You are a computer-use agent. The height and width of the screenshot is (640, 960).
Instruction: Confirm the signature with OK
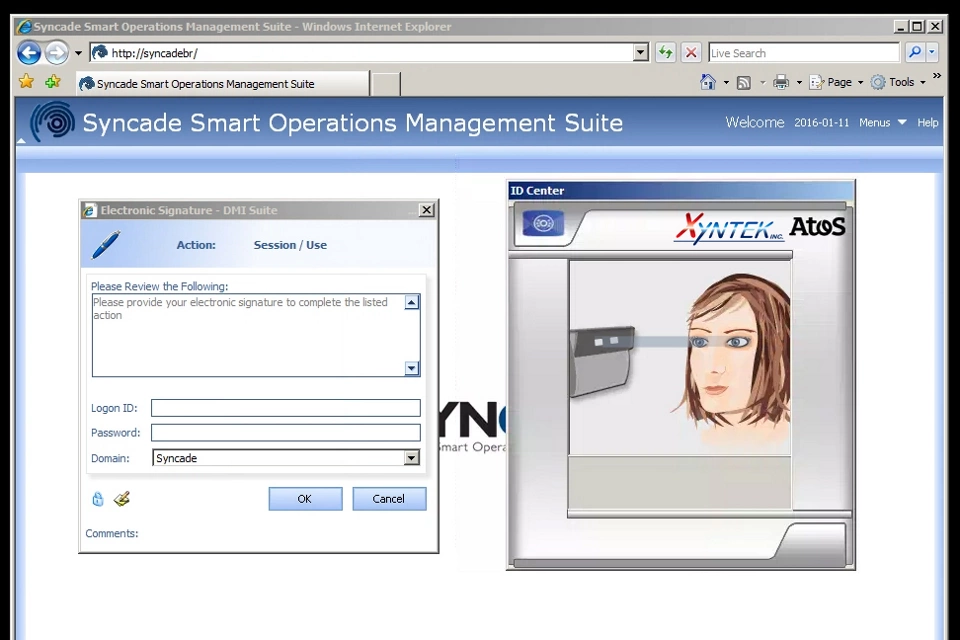(x=305, y=499)
